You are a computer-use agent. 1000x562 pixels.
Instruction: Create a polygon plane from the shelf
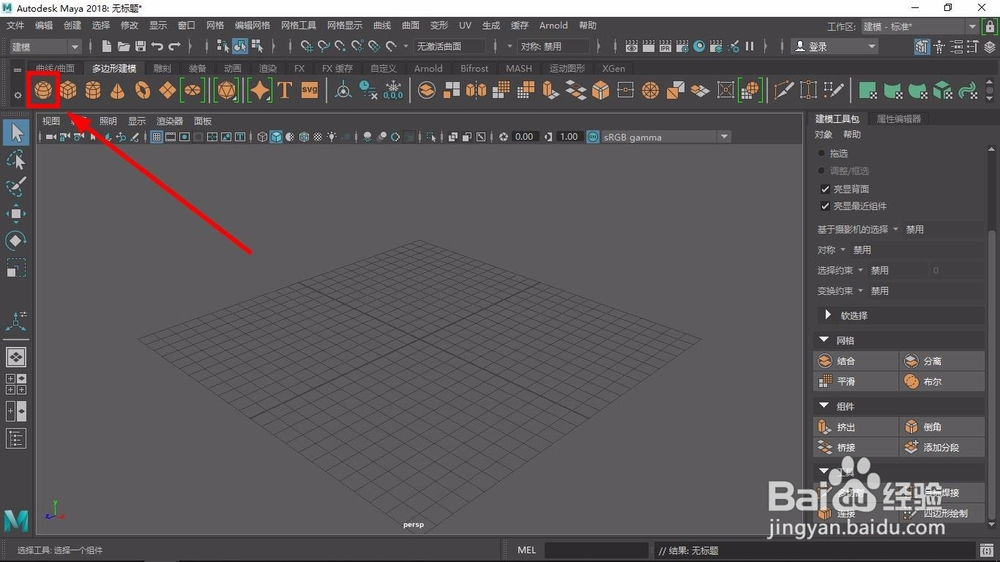[x=167, y=90]
